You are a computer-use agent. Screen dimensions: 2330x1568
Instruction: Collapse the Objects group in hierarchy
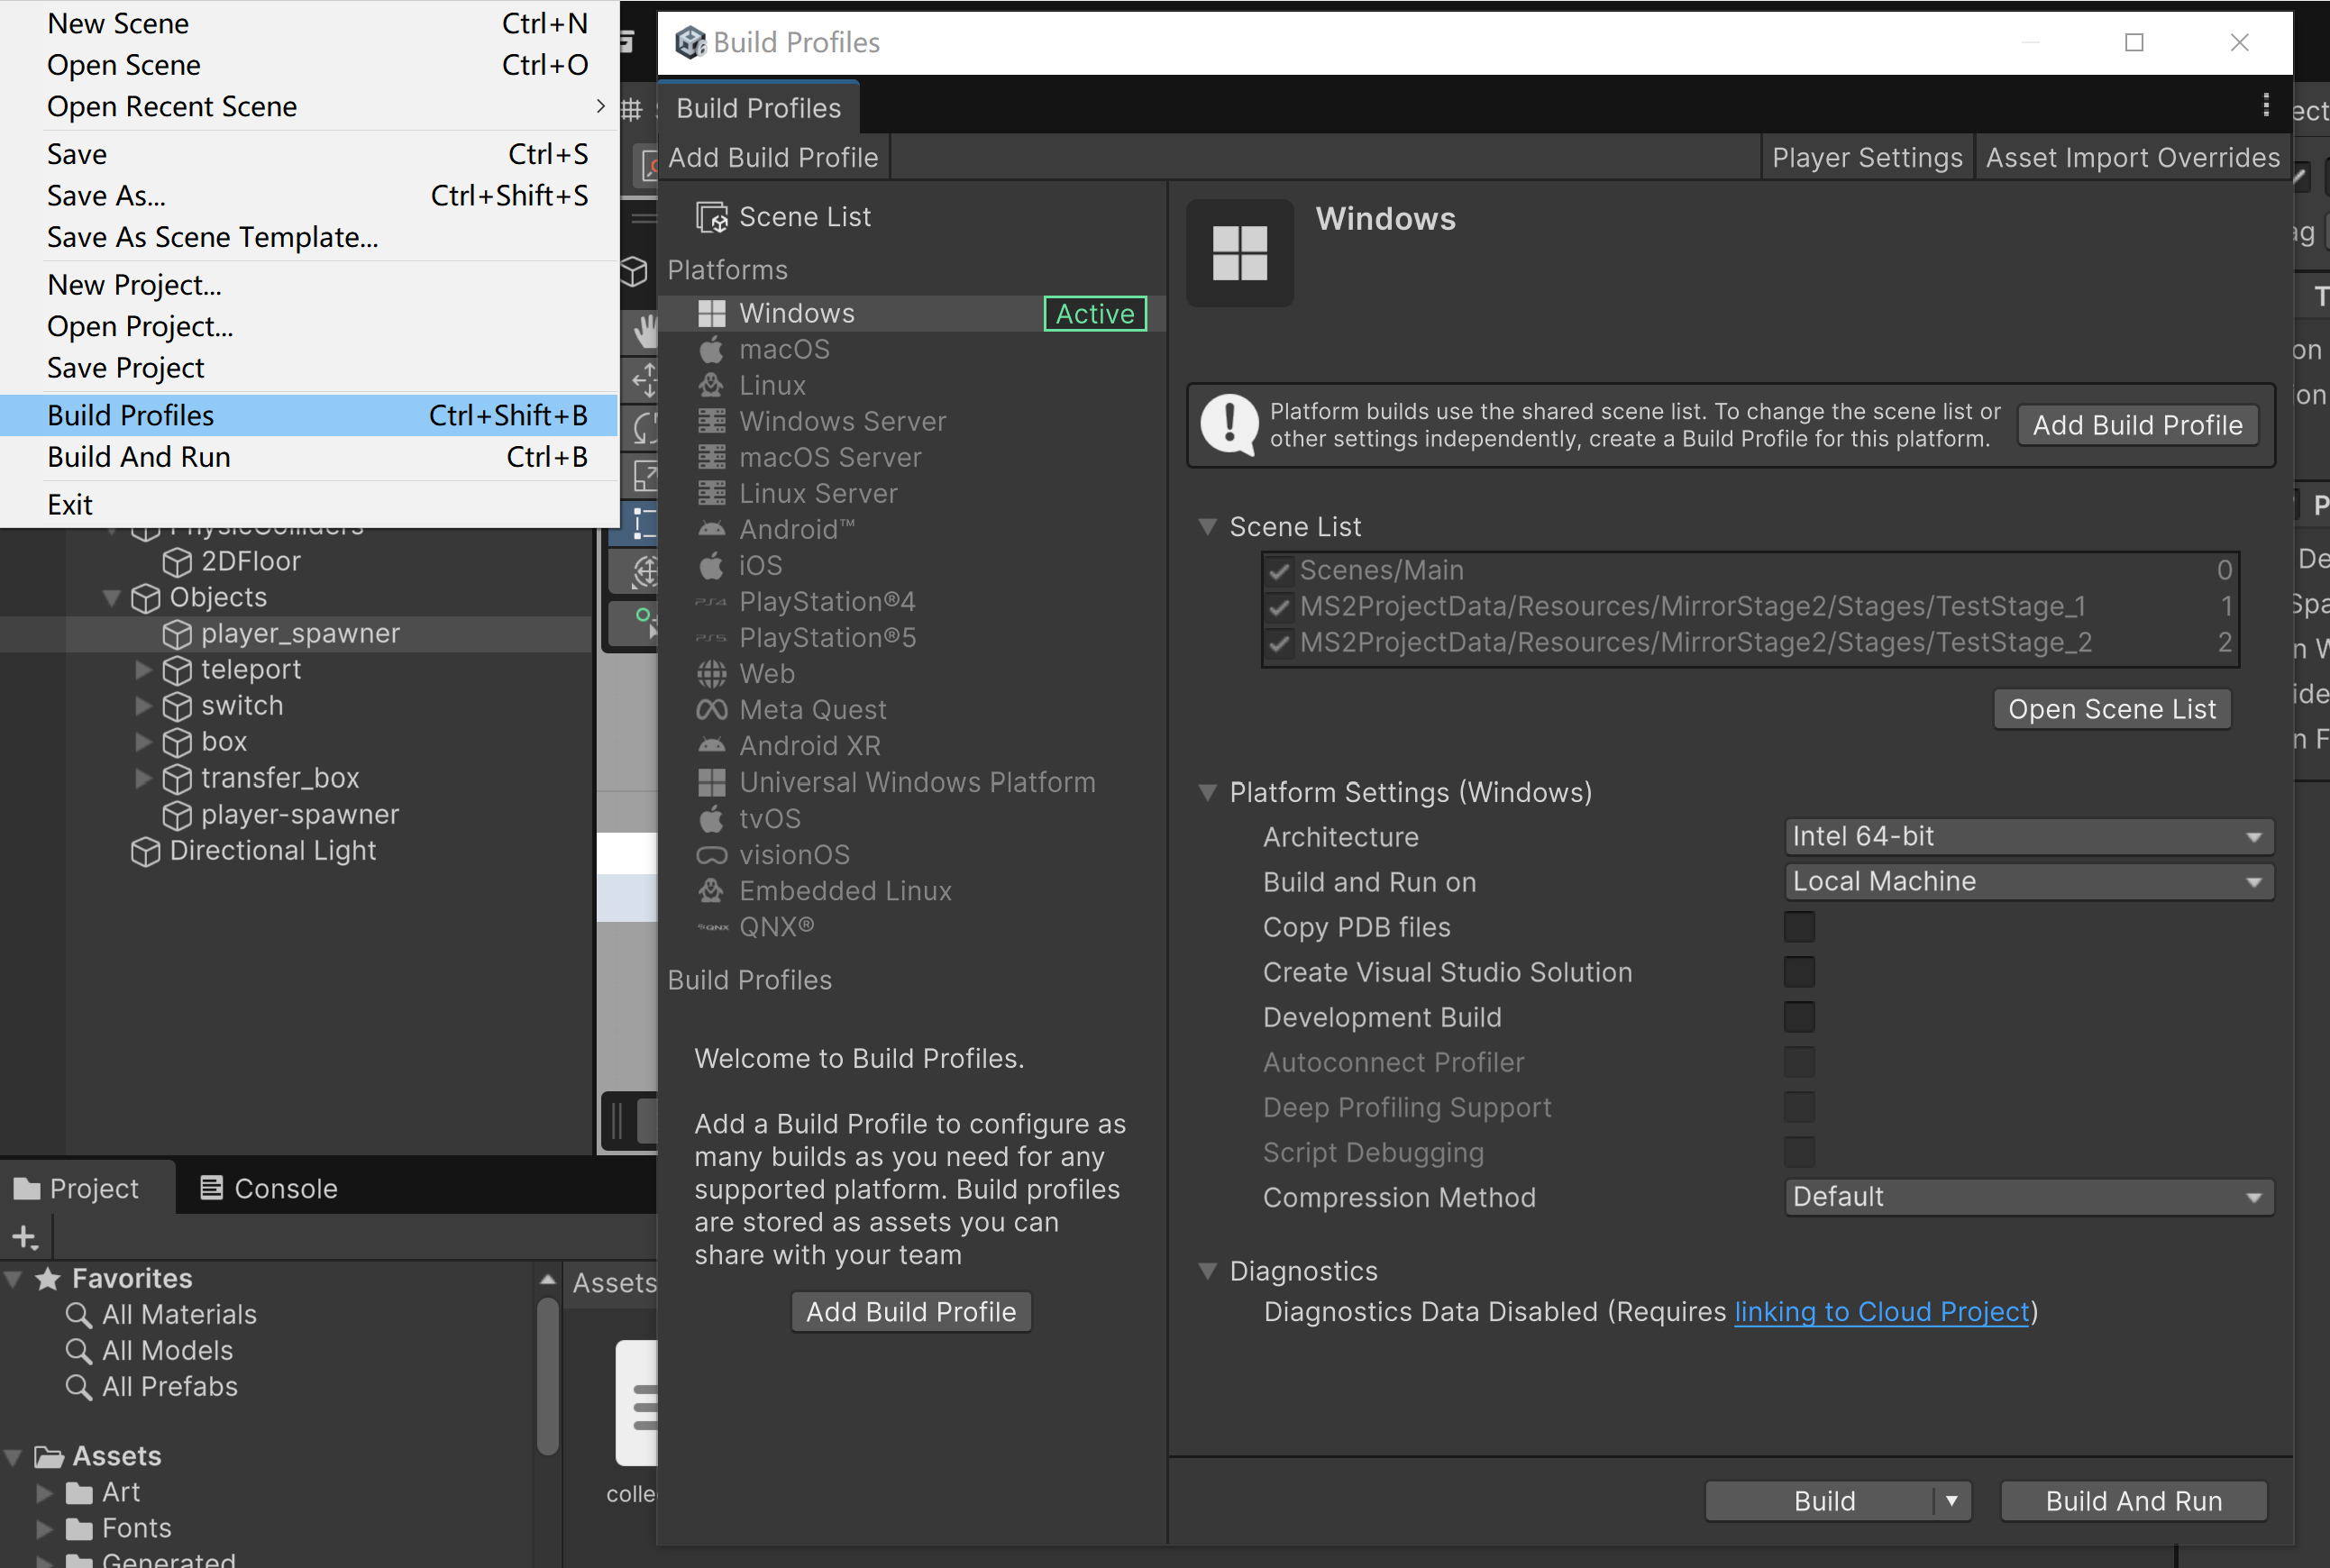[112, 598]
